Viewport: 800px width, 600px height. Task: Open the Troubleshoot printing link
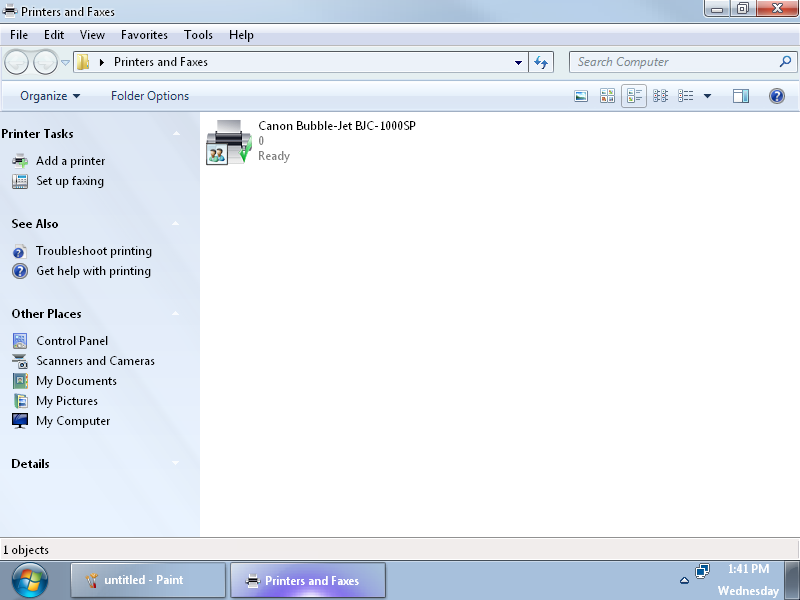(94, 251)
